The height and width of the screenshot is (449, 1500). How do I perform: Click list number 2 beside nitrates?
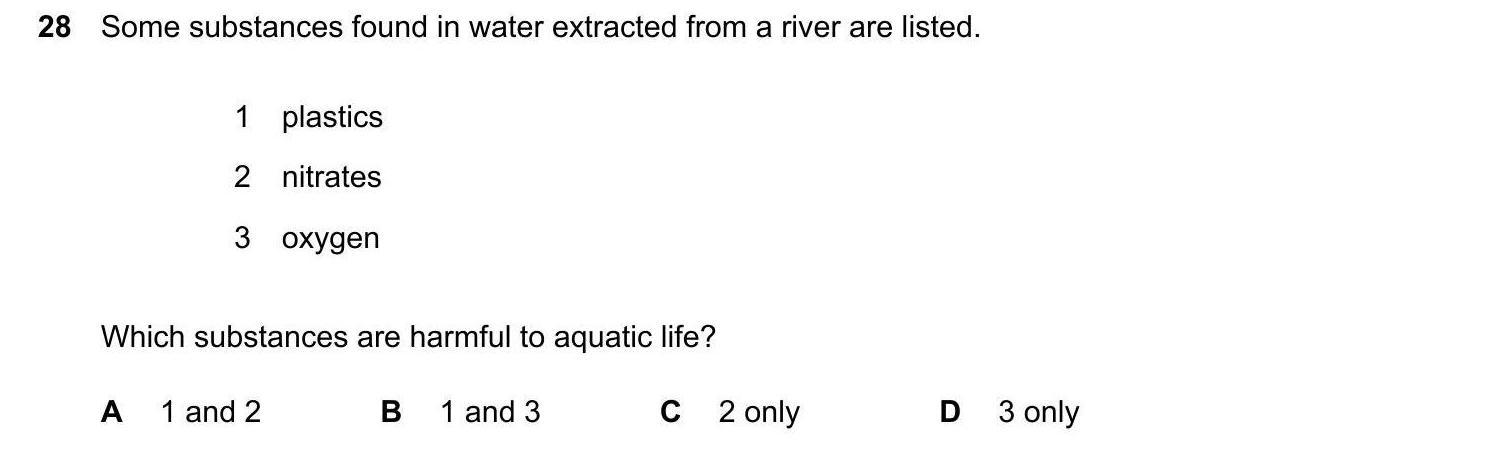[x=242, y=177]
